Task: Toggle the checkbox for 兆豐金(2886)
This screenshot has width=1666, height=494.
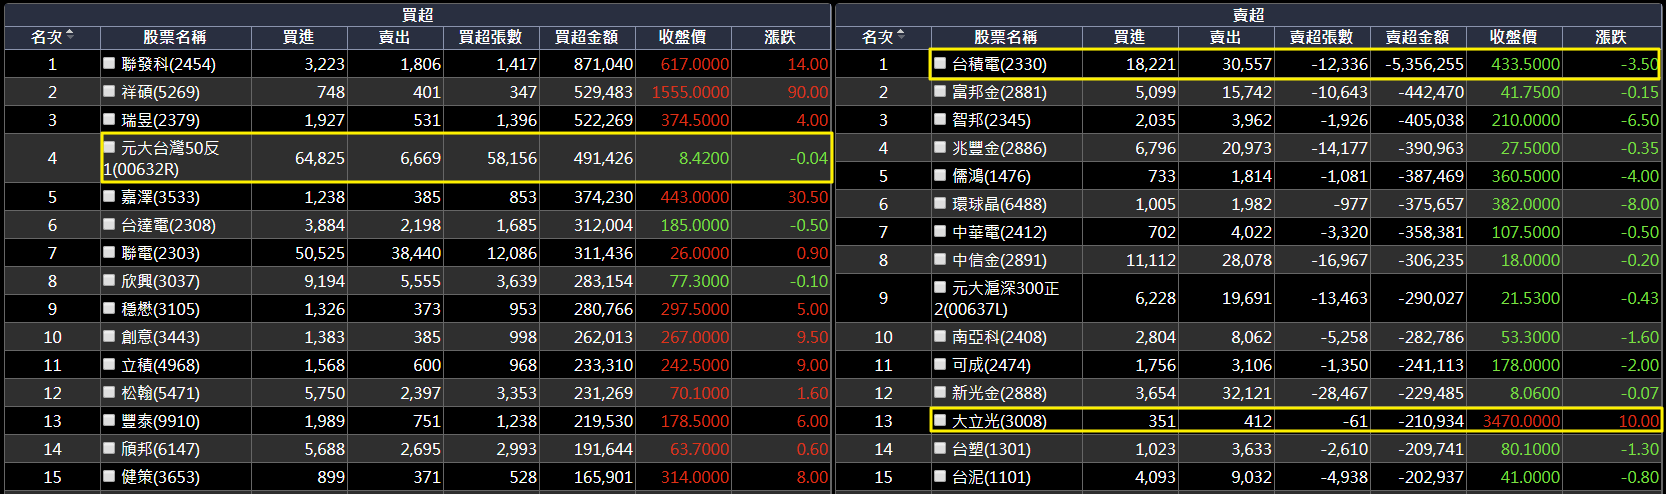Action: [940, 147]
